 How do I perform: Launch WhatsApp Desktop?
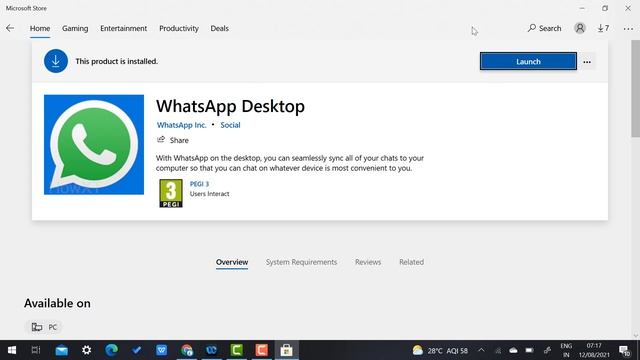pyautogui.click(x=528, y=61)
